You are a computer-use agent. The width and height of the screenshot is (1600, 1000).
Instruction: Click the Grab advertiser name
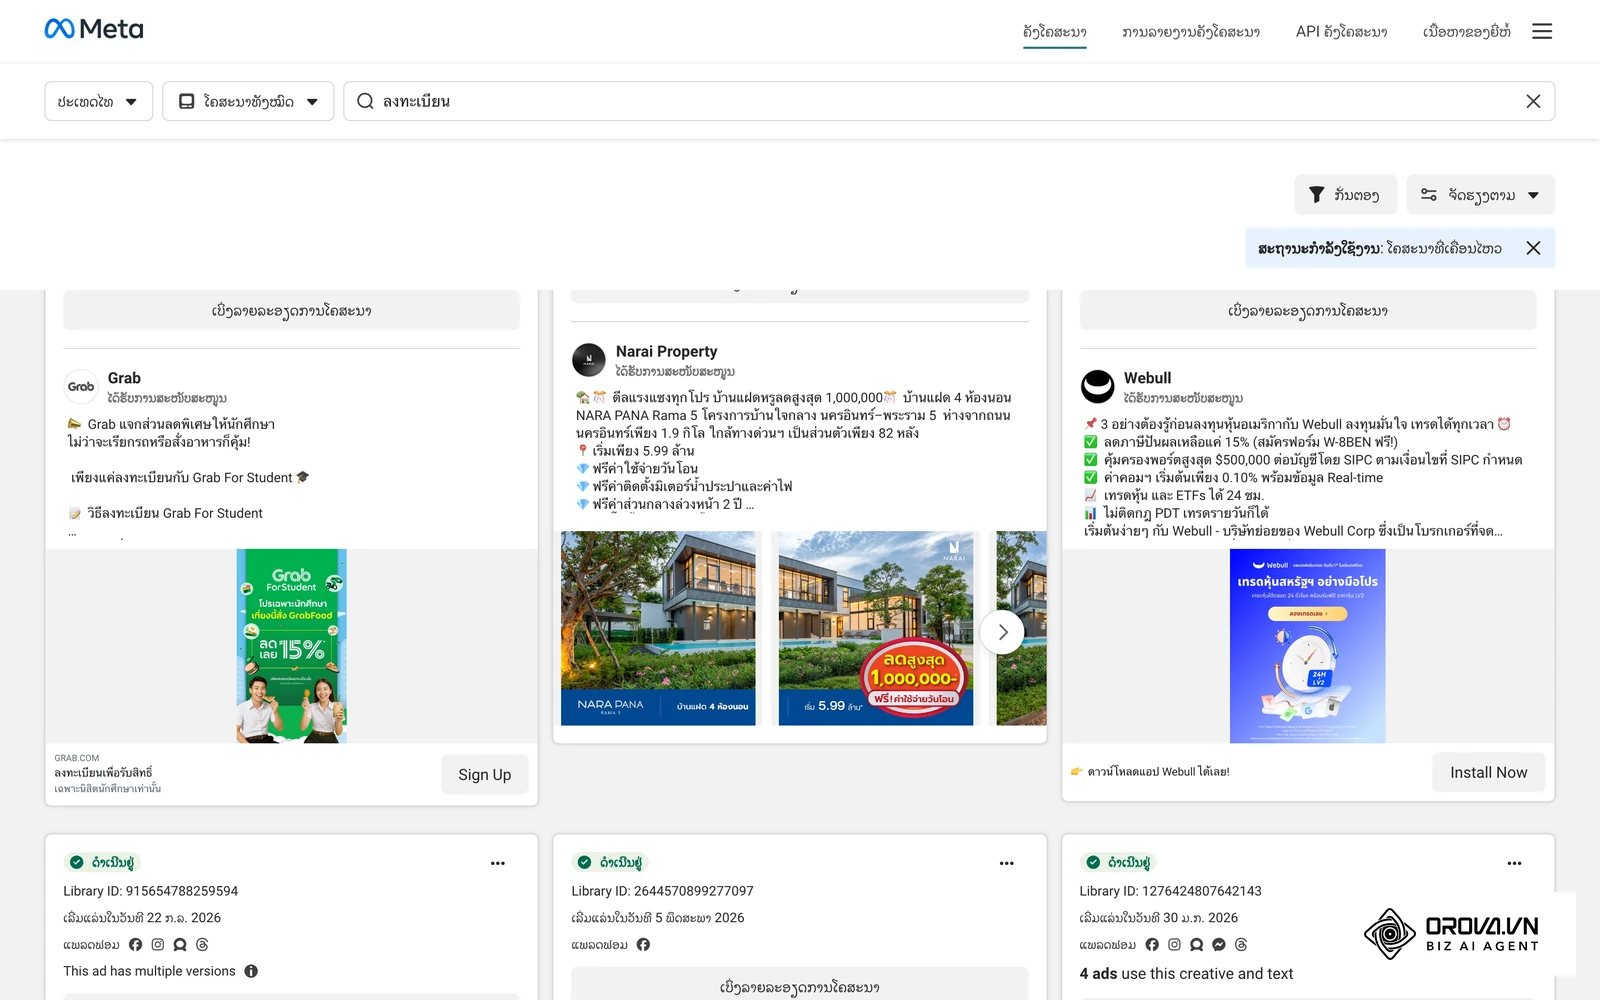pos(124,378)
